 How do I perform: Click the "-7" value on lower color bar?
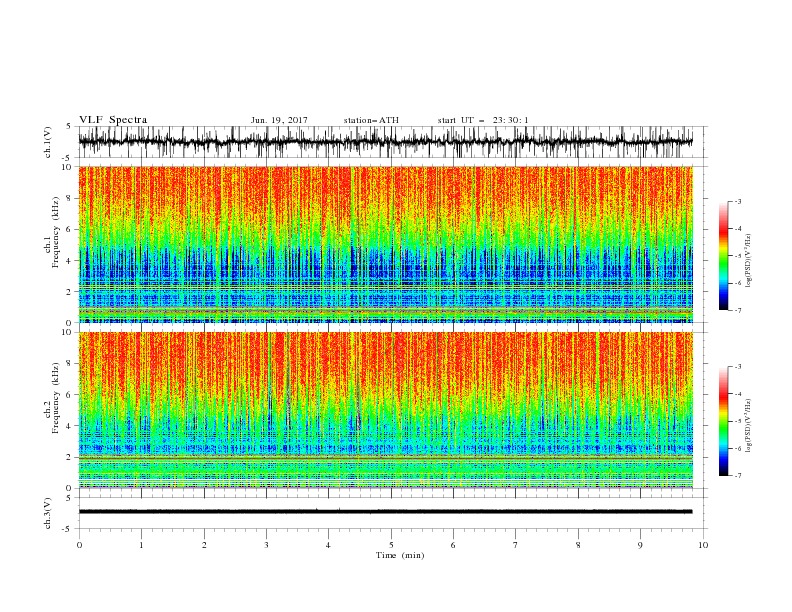(x=738, y=475)
